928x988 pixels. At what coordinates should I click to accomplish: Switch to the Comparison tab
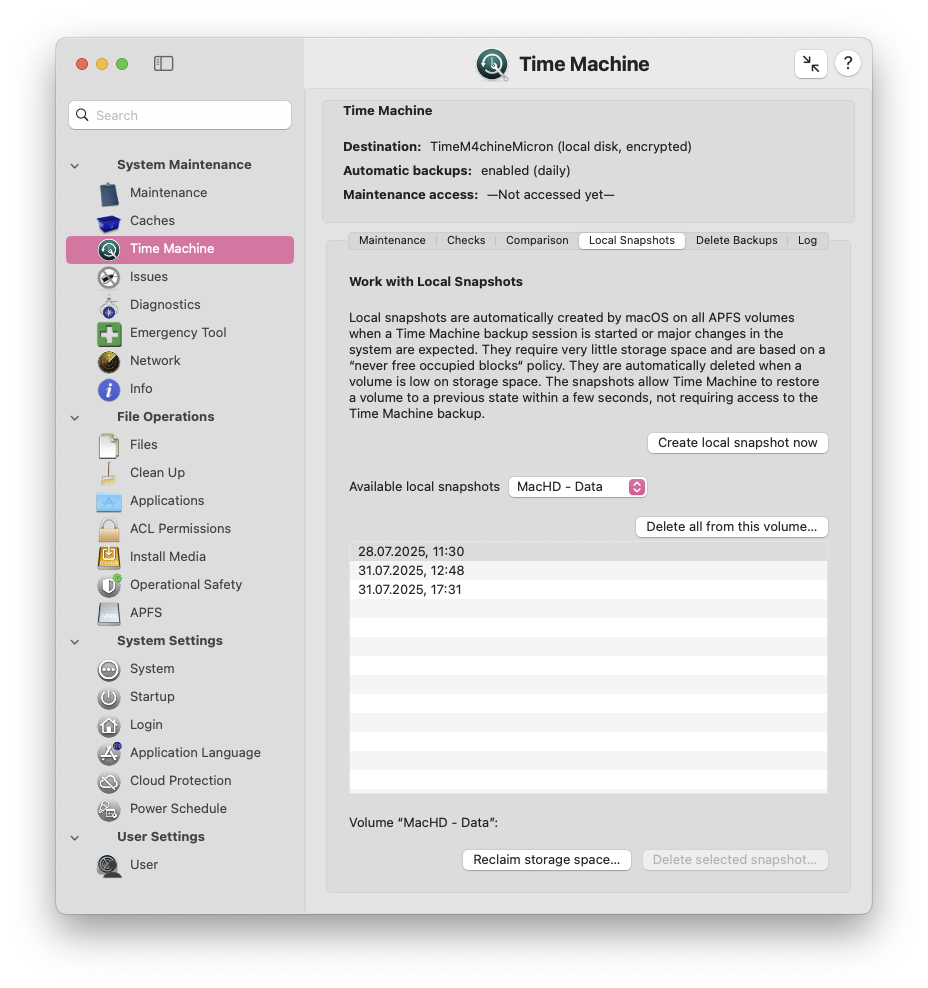click(x=537, y=241)
